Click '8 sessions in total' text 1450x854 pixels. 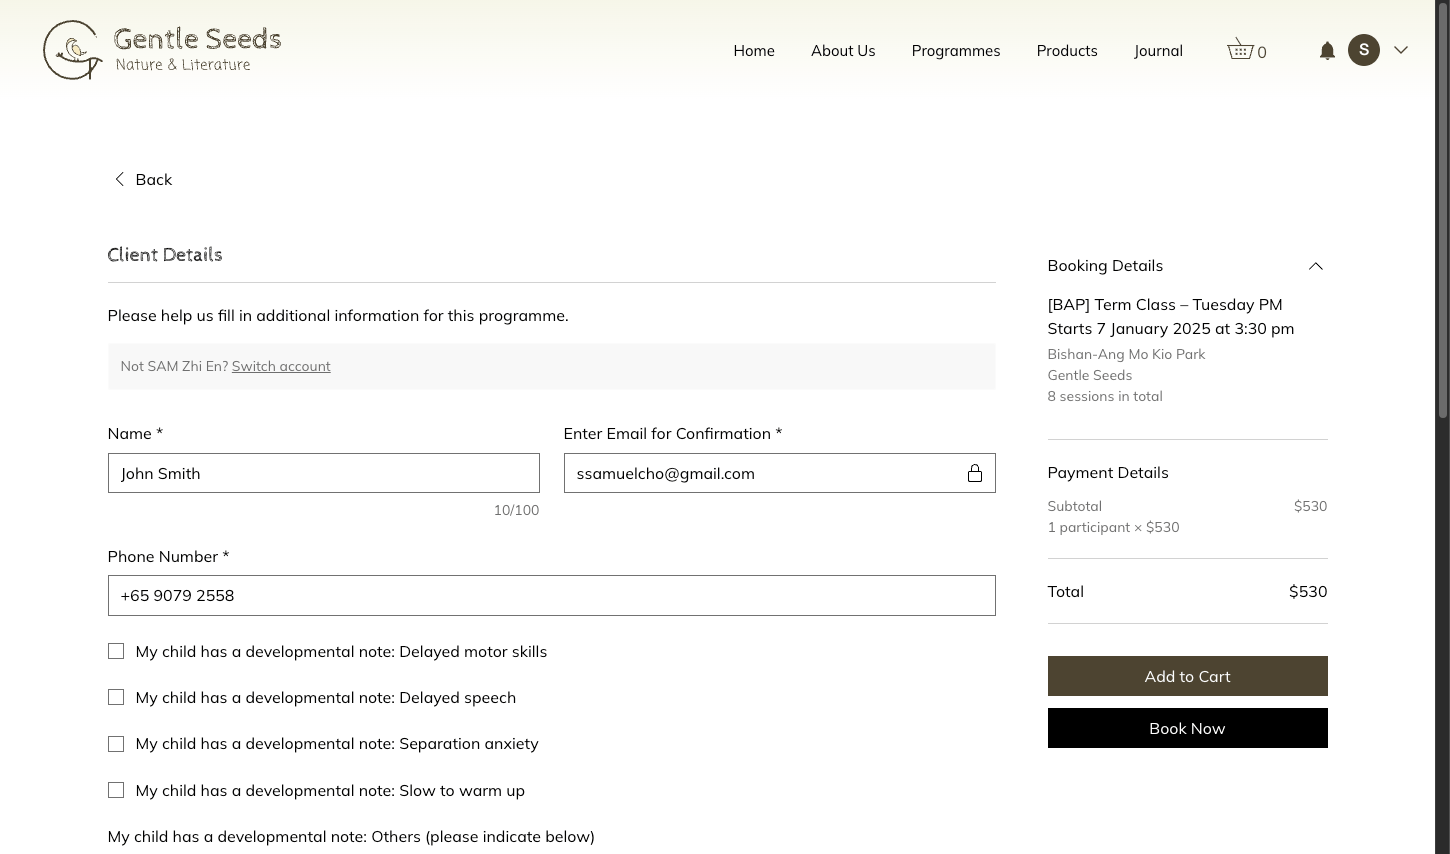(1105, 396)
